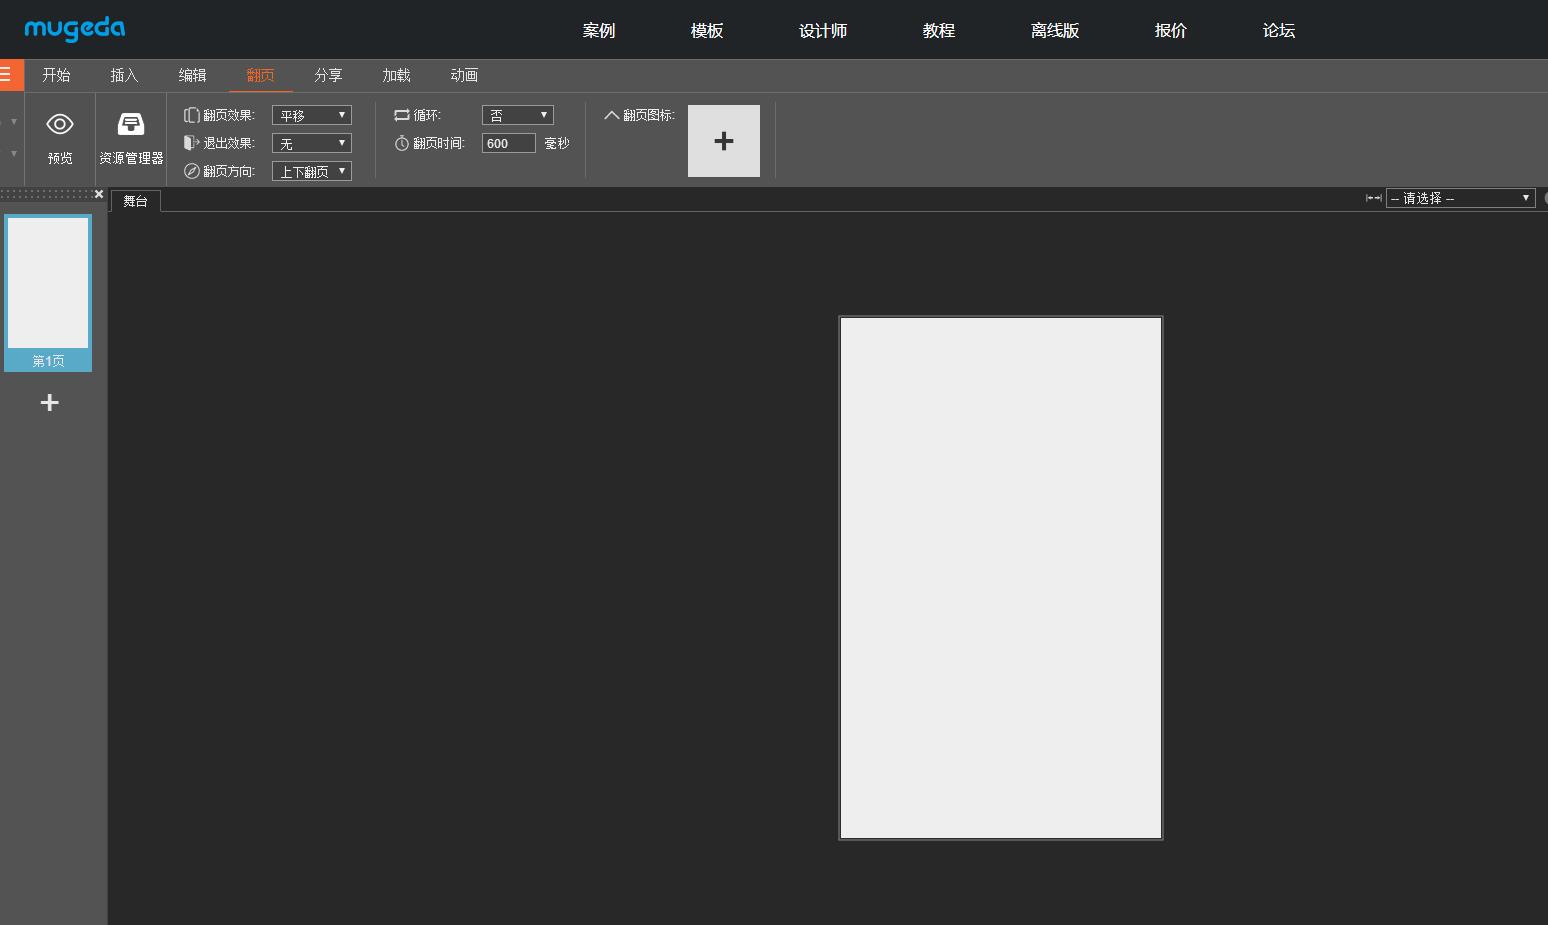Viewport: 1548px width, 925px height.
Task: Open the 翻页效果 dropdown set to 平移
Action: [312, 115]
